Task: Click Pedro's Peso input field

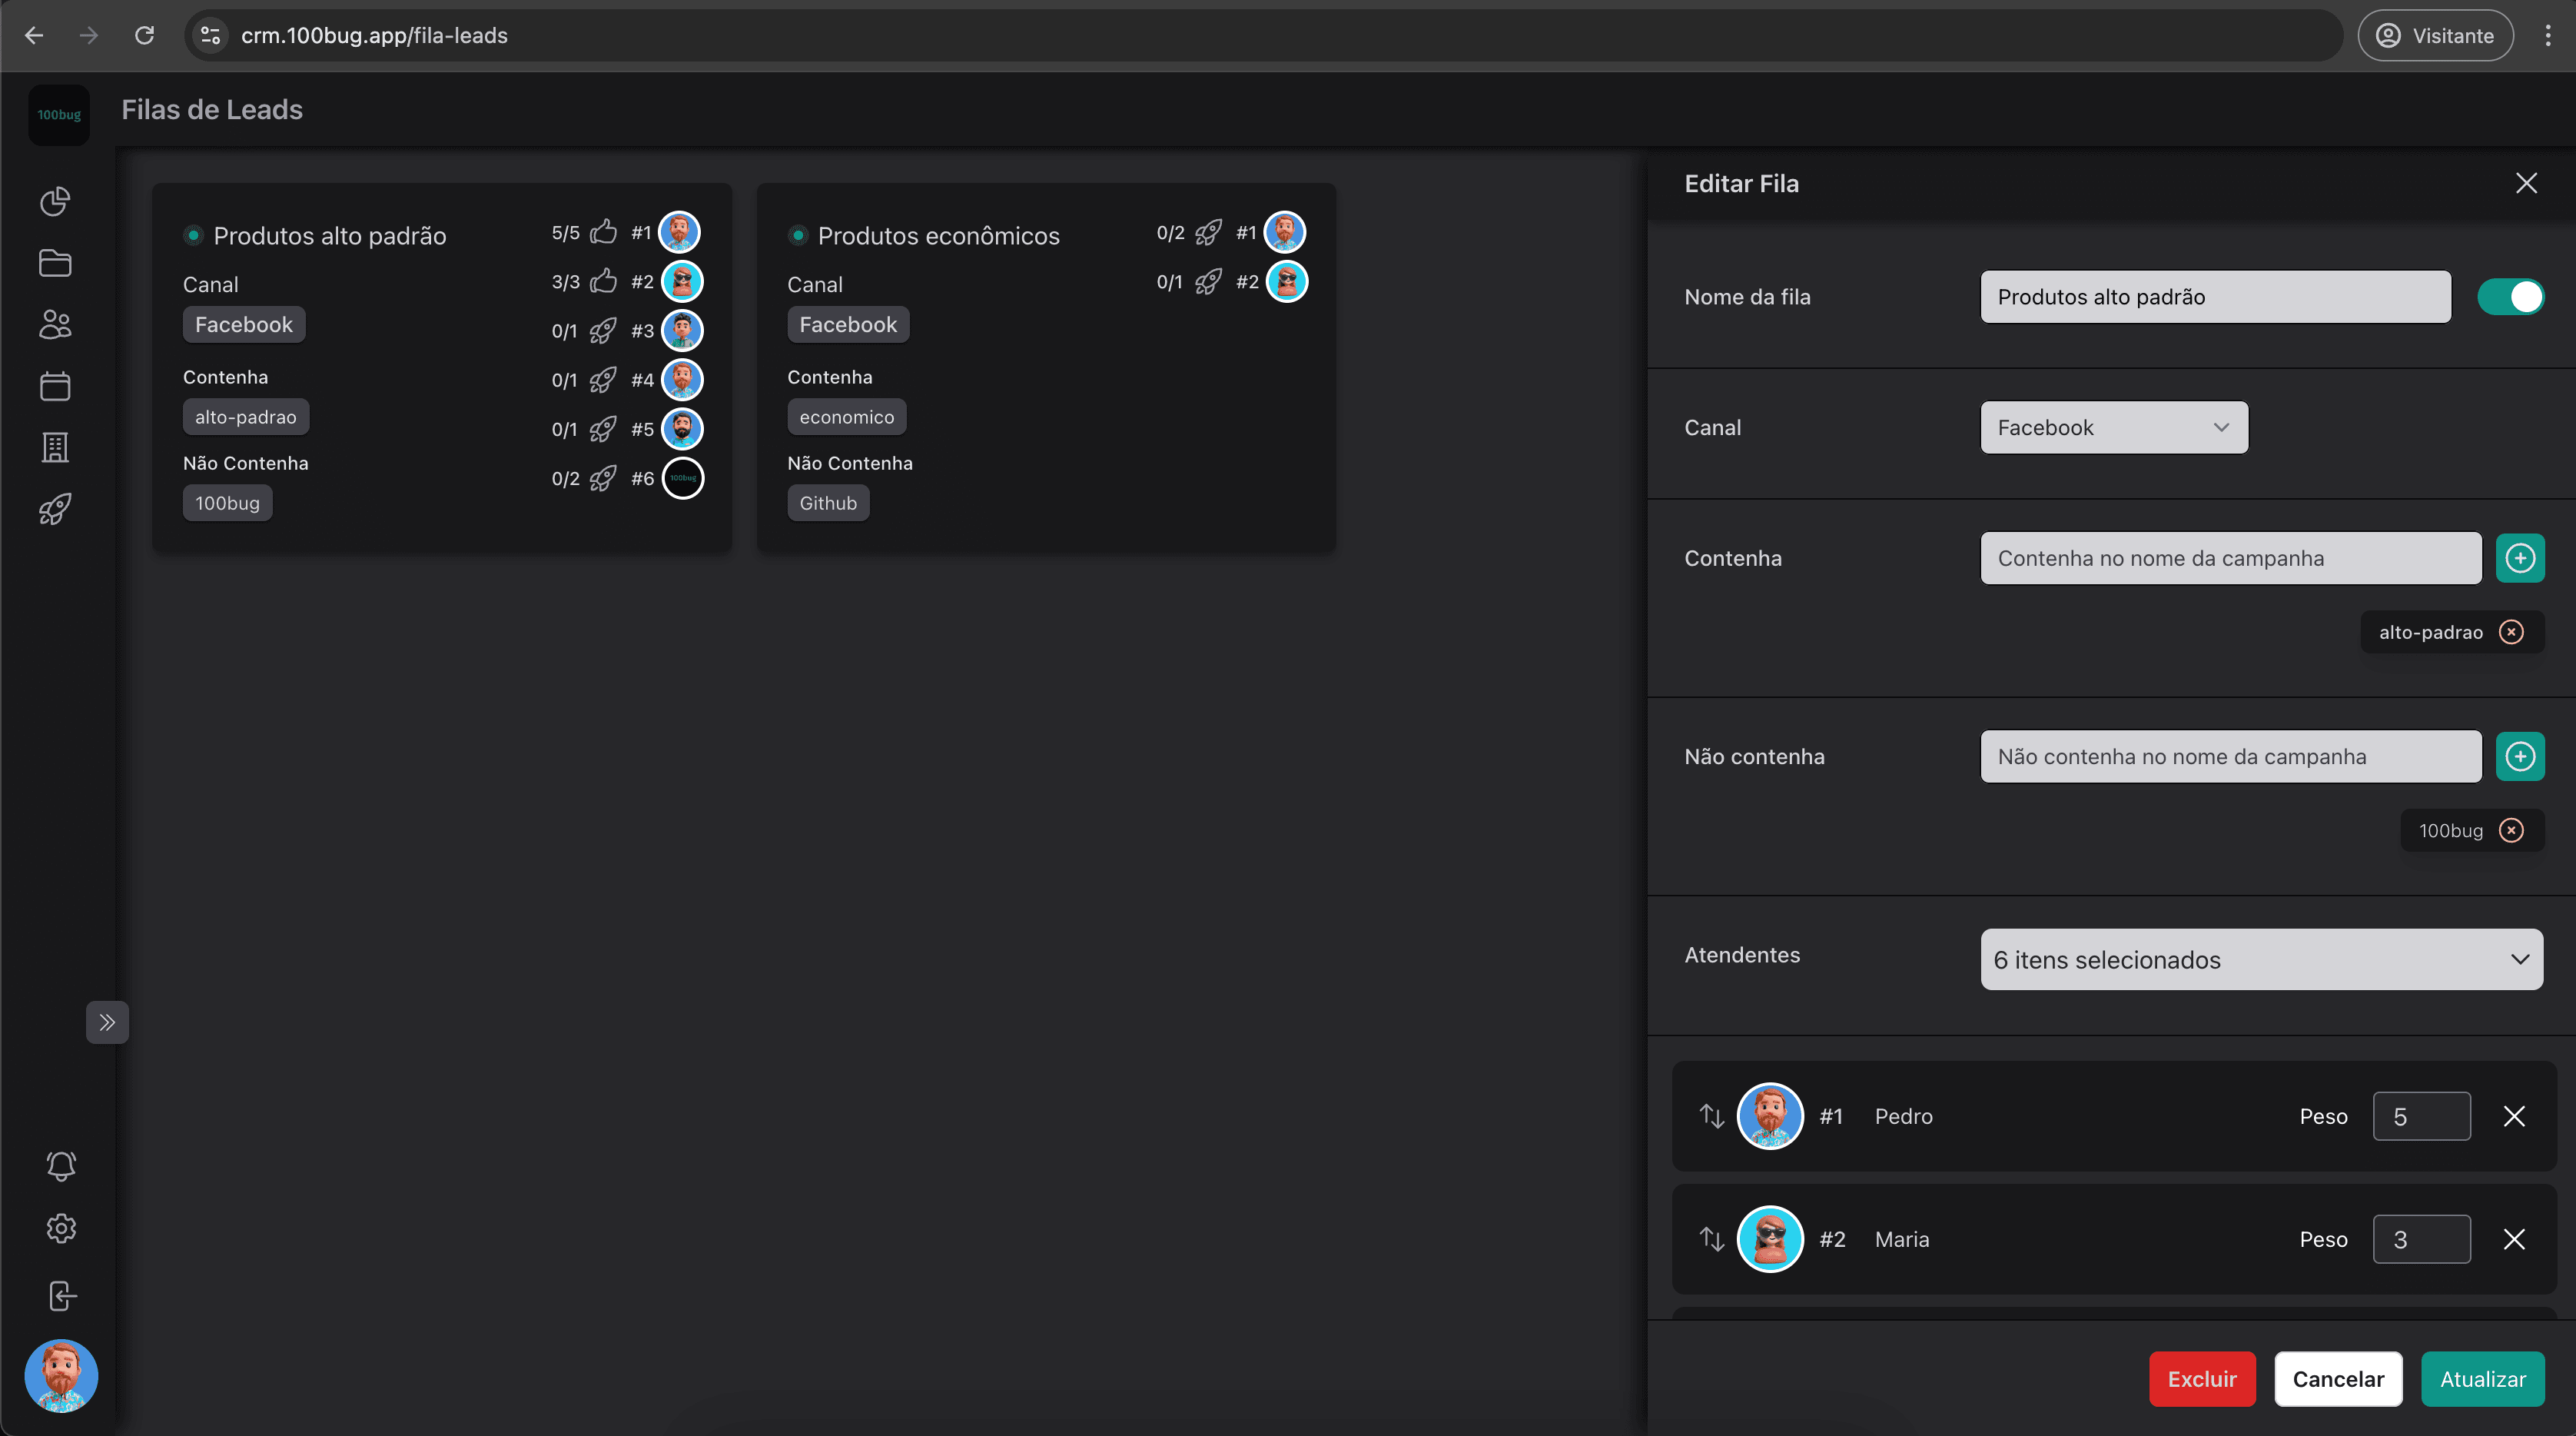Action: pos(2421,1116)
